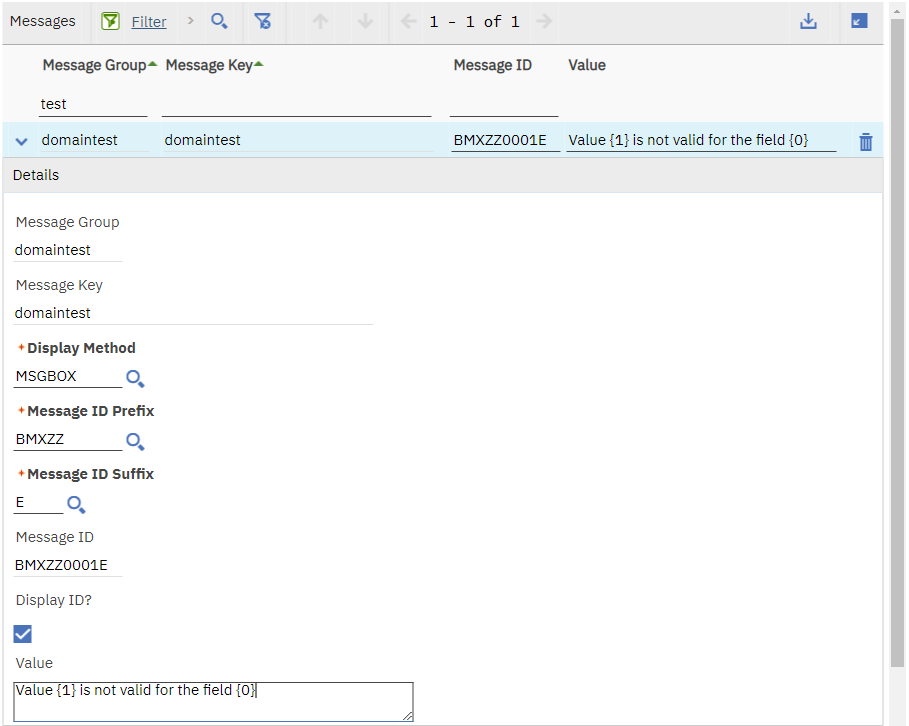
Task: Click the next row down arrow
Action: pos(365,21)
